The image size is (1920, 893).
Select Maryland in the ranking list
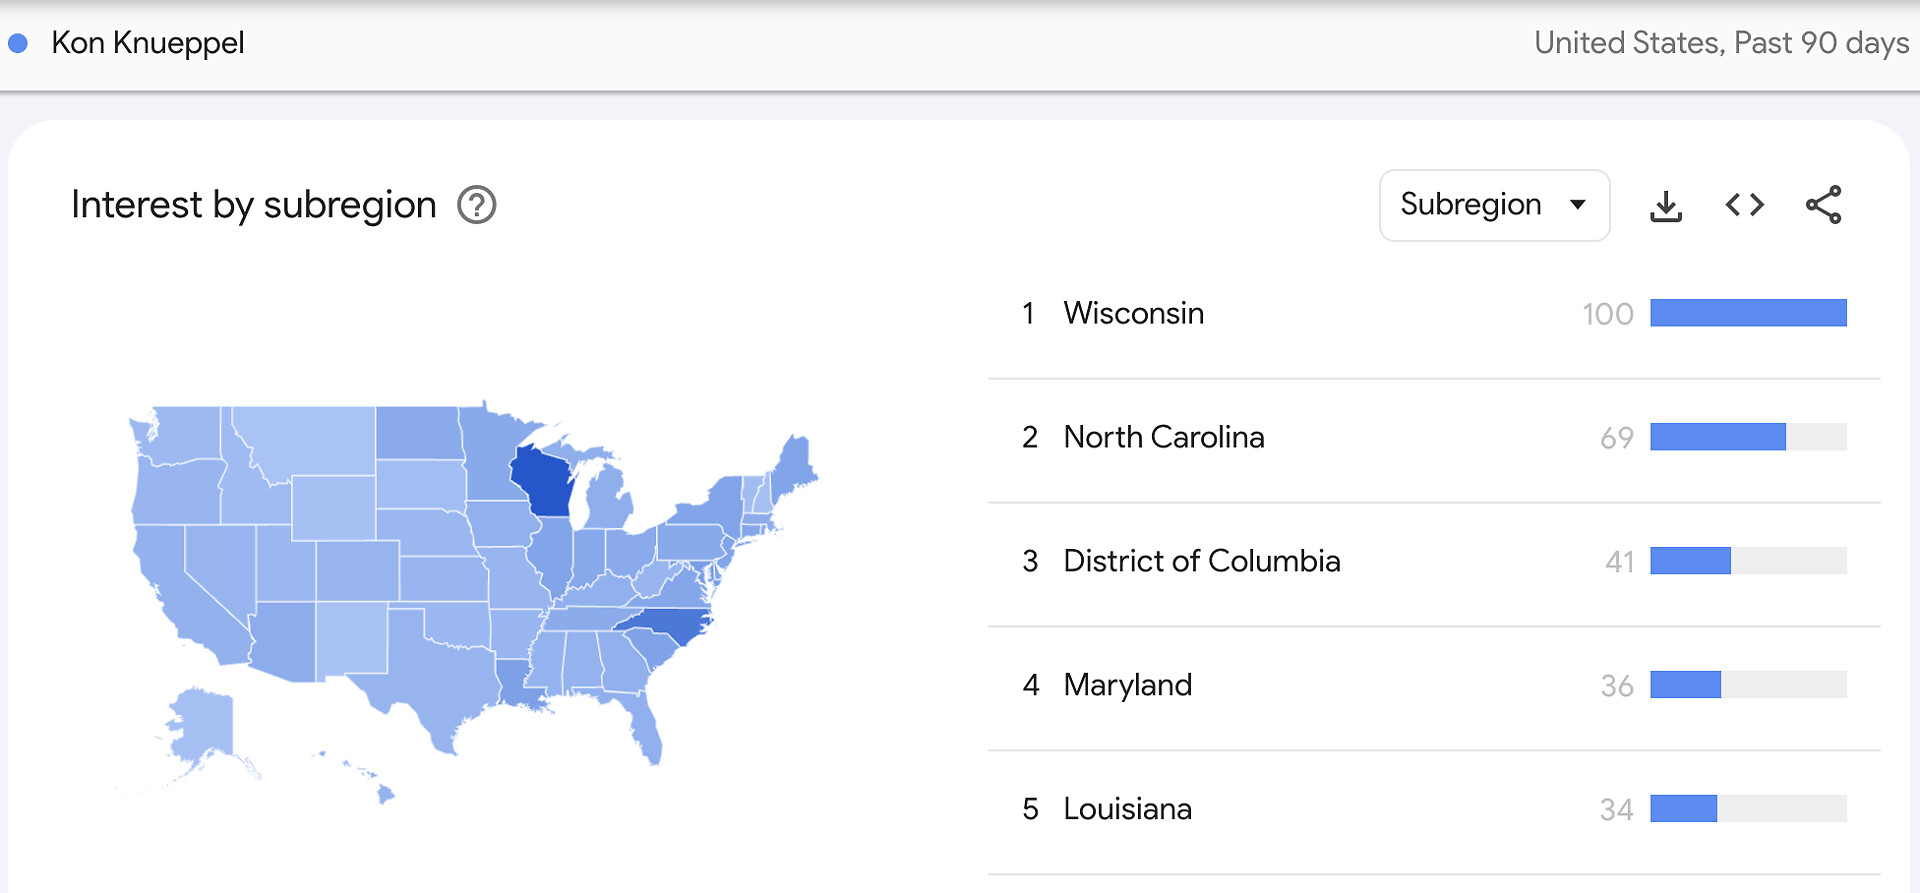point(1127,686)
